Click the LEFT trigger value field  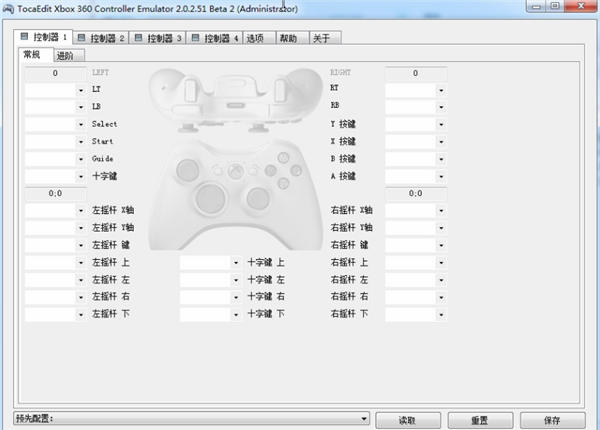coord(56,73)
